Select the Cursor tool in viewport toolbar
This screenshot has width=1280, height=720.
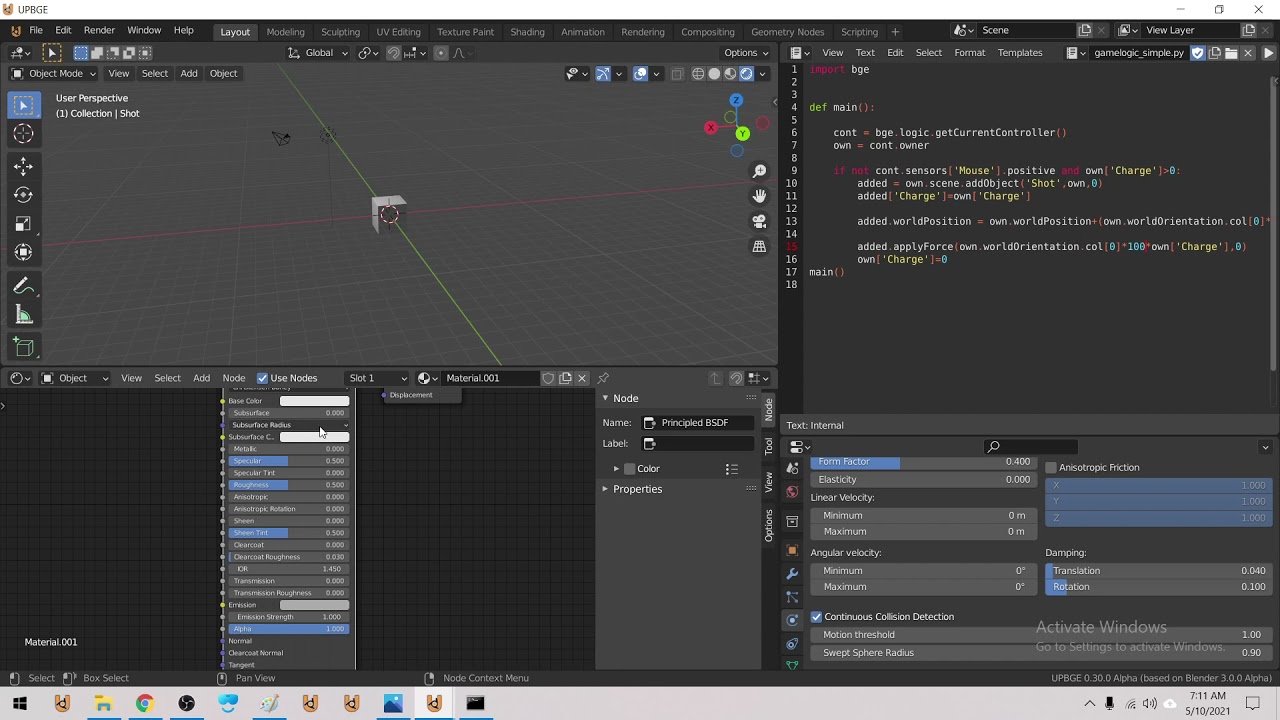coord(23,134)
